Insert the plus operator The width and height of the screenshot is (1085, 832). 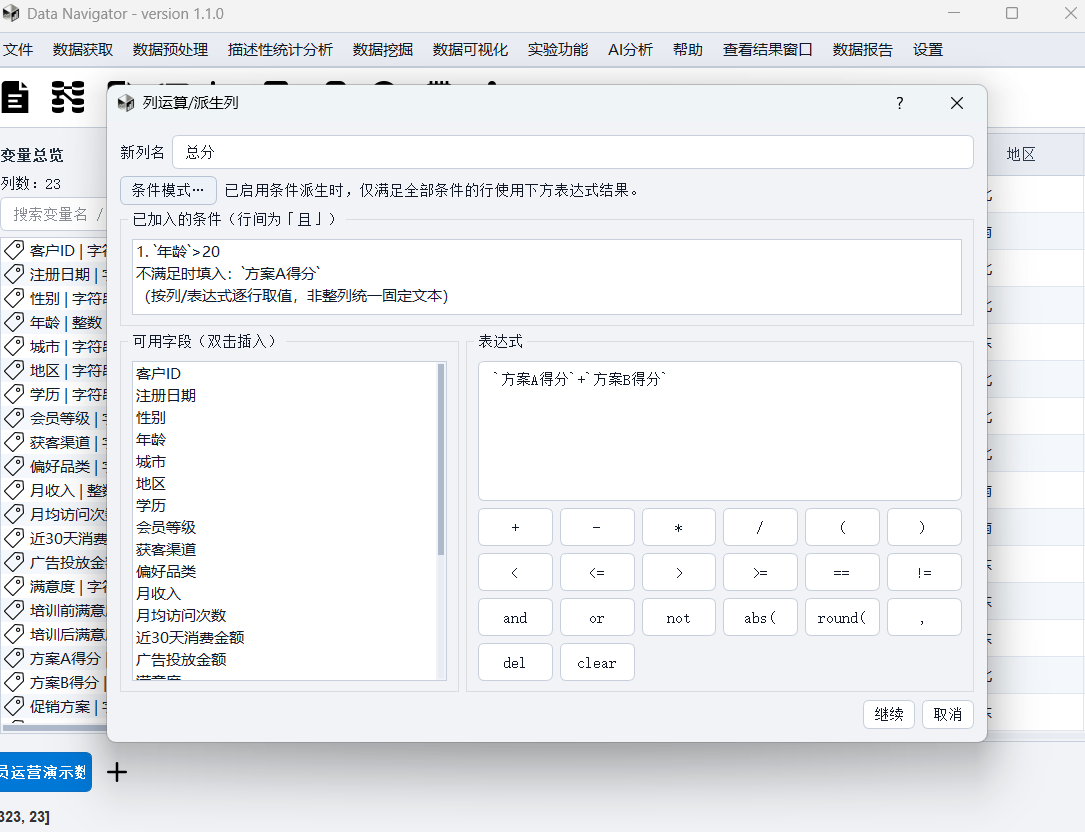coord(516,527)
